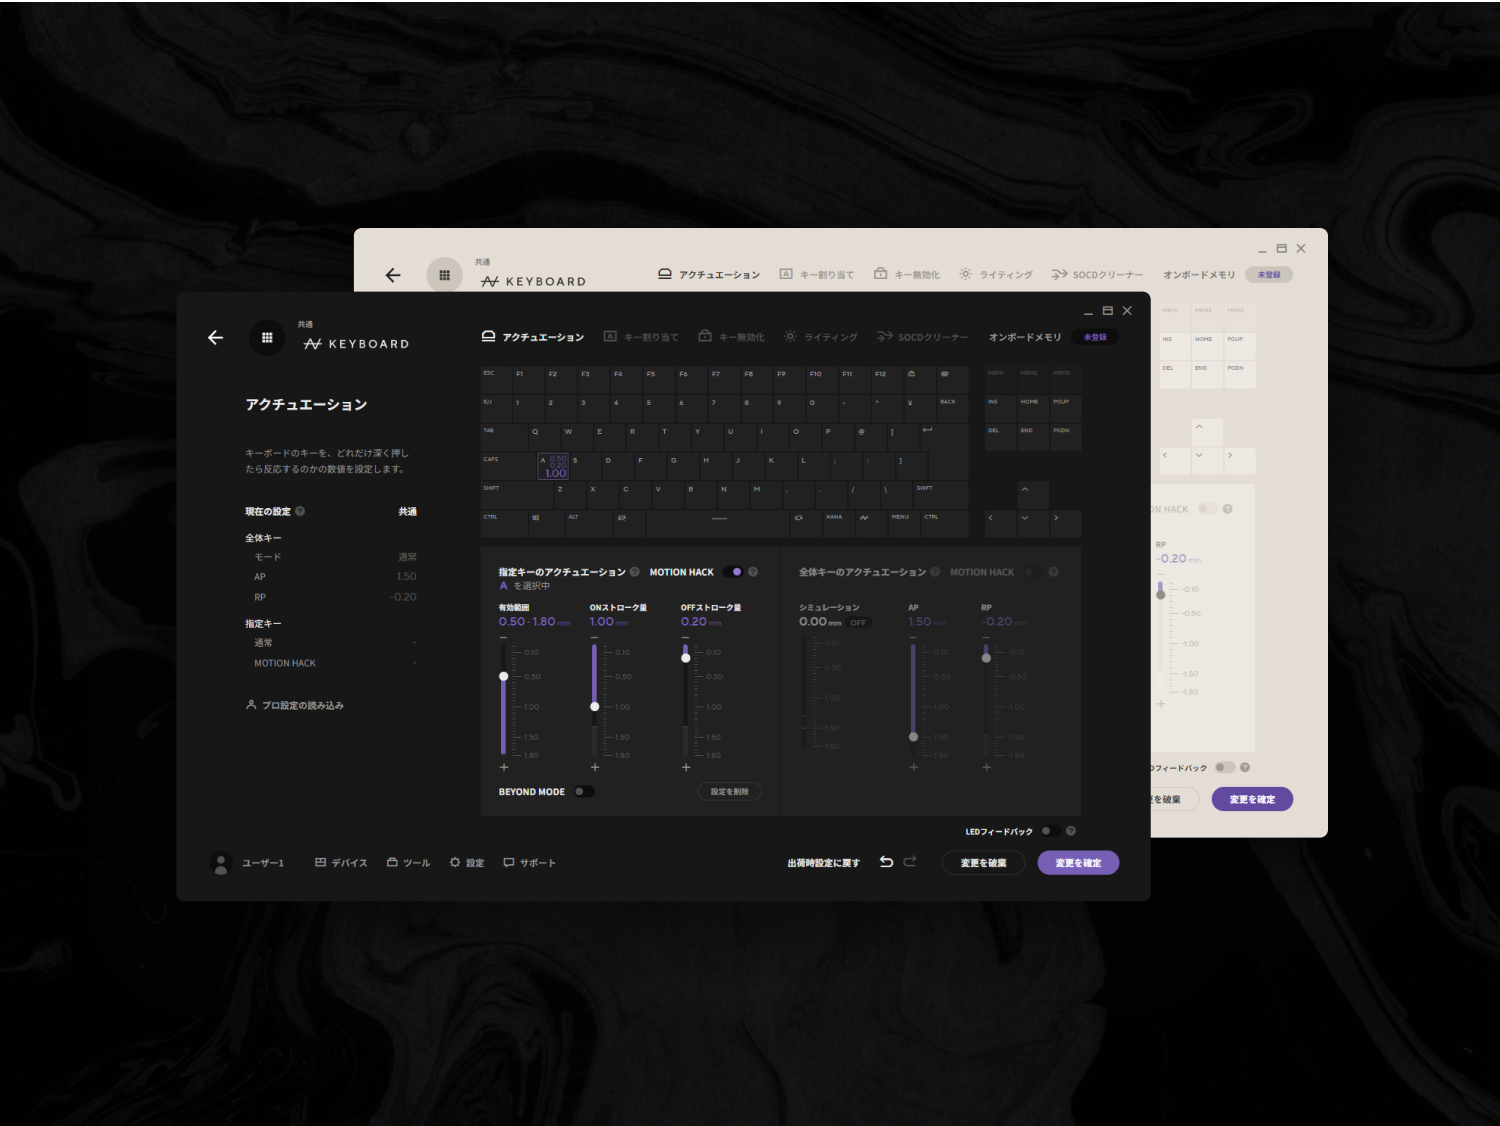Open キー割り当て tab in light window
The height and width of the screenshot is (1126, 1500).
[817, 274]
